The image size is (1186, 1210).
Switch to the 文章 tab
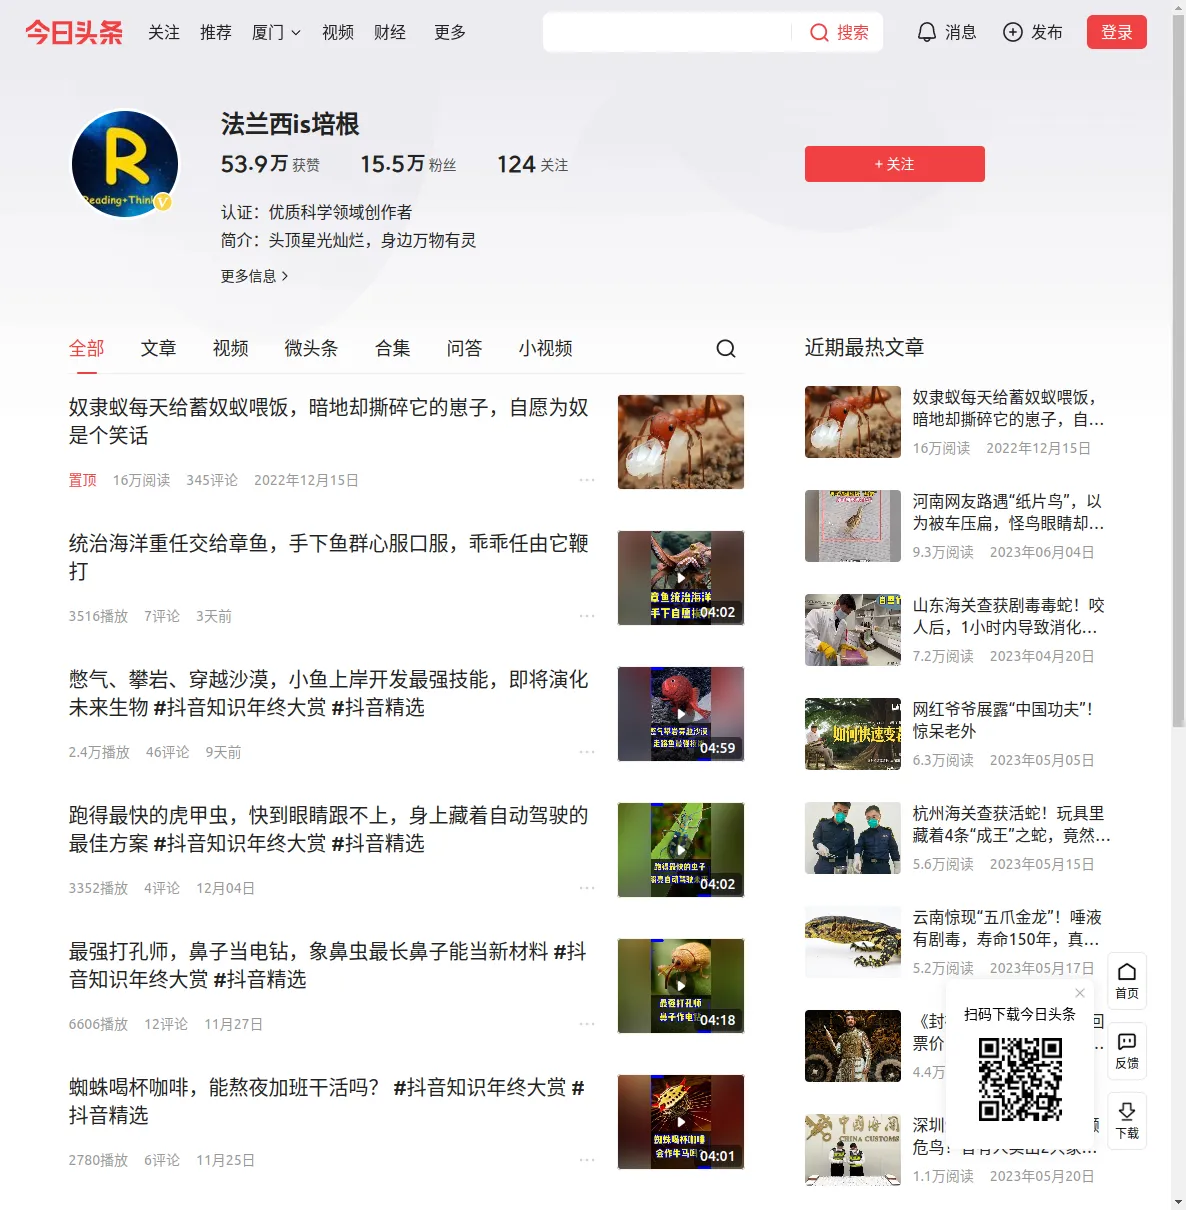click(159, 348)
